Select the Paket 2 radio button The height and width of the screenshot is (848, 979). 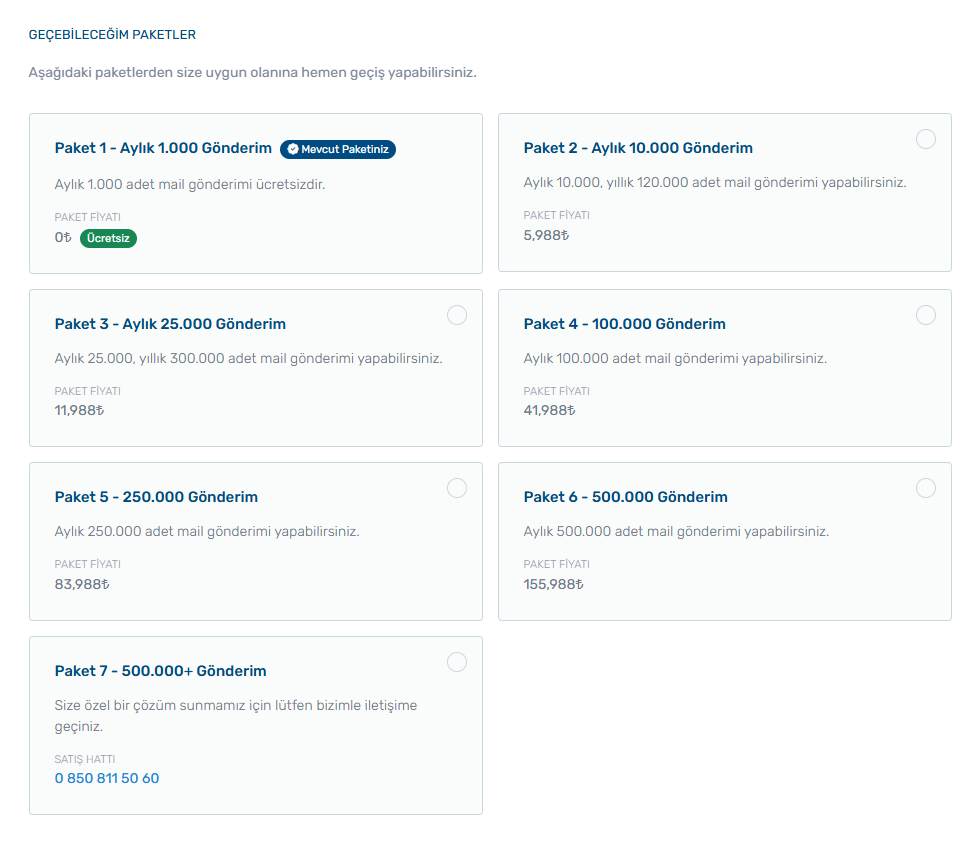[925, 139]
